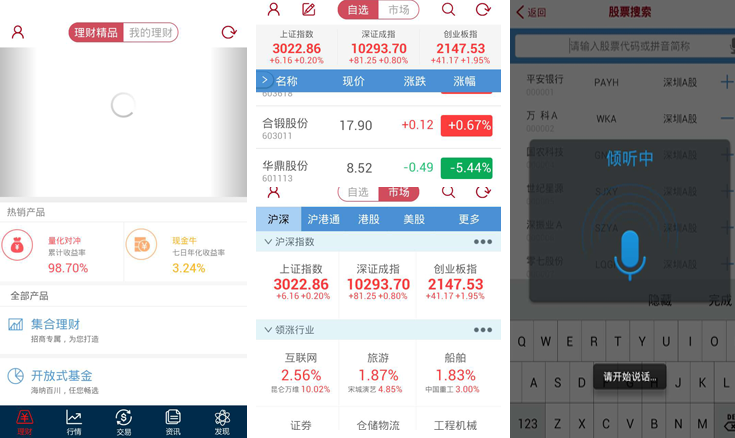Open 工程机械 industry cell
The height and width of the screenshot is (438, 735).
(x=455, y=425)
